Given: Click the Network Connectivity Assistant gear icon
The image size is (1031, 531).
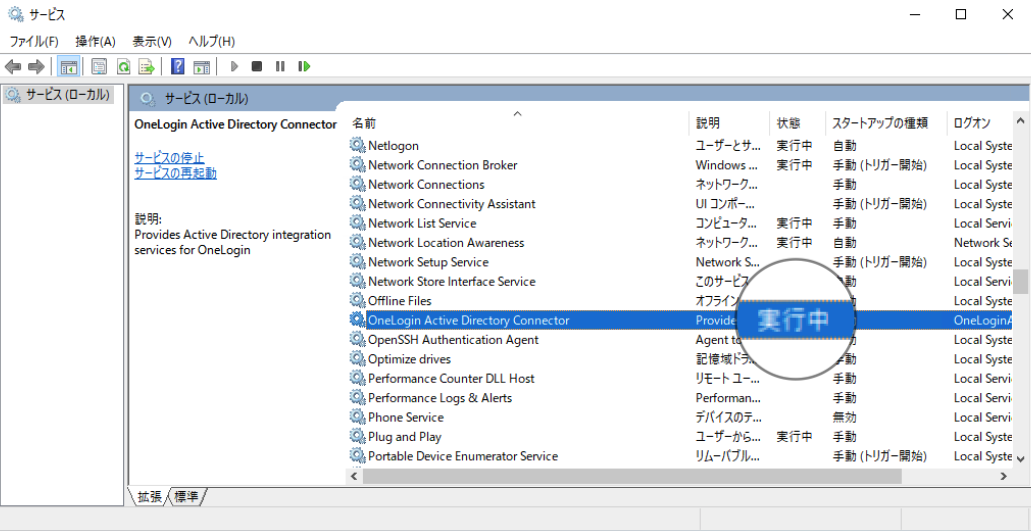Looking at the screenshot, I should (357, 204).
